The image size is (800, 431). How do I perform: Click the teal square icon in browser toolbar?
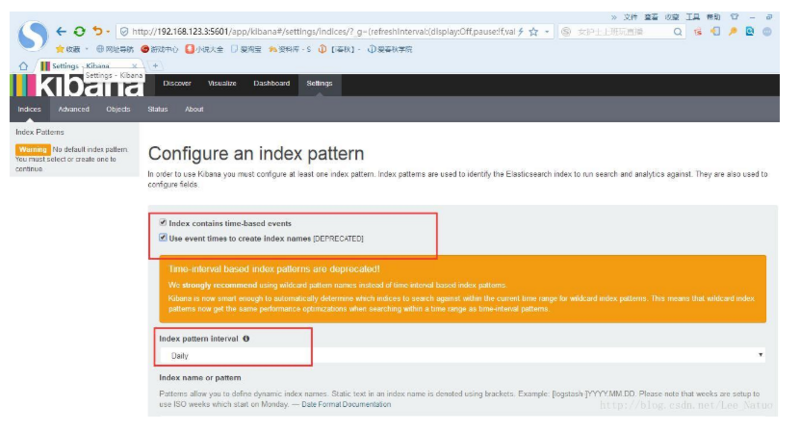pyautogui.click(x=749, y=32)
